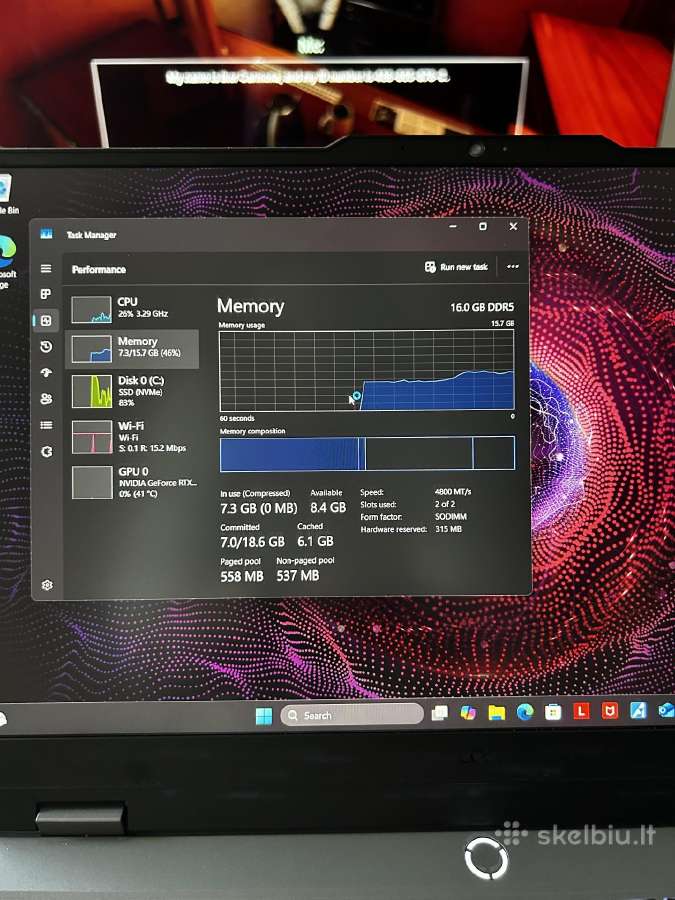Screen dimensions: 675x900
Task: Select the Memory performance entry
Action: pos(133,348)
